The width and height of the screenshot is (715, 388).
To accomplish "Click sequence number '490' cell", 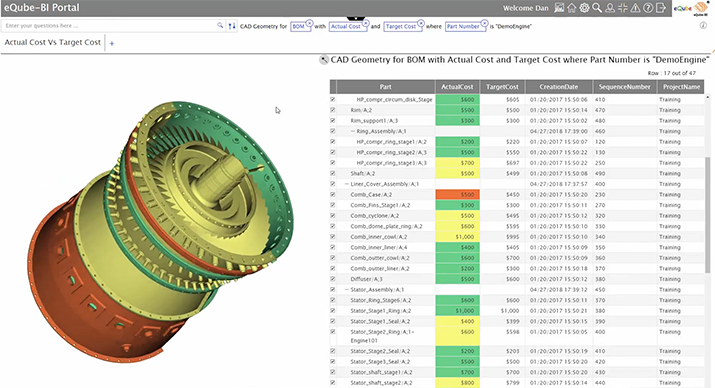I will [600, 173].
